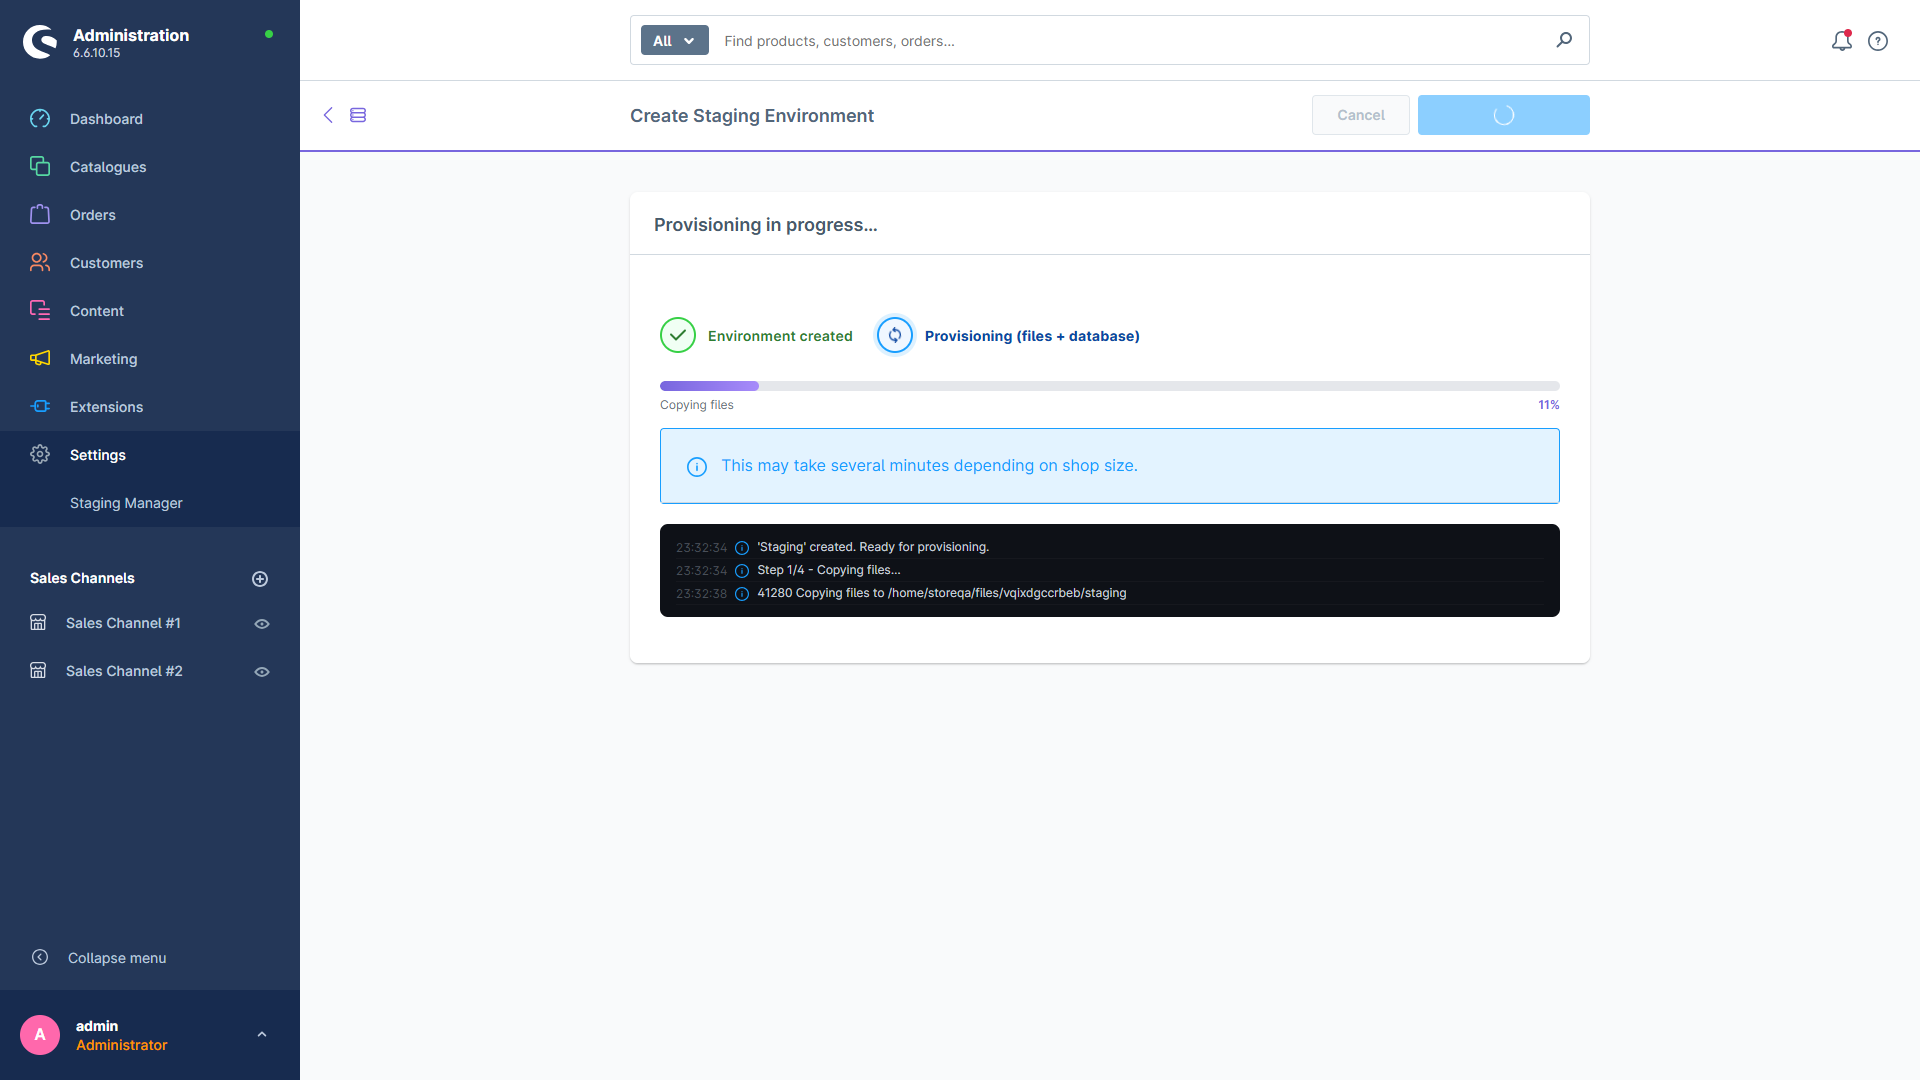Click the info icon on the Step 1/4 log line
Screen dimensions: 1920x1080
click(x=742, y=571)
